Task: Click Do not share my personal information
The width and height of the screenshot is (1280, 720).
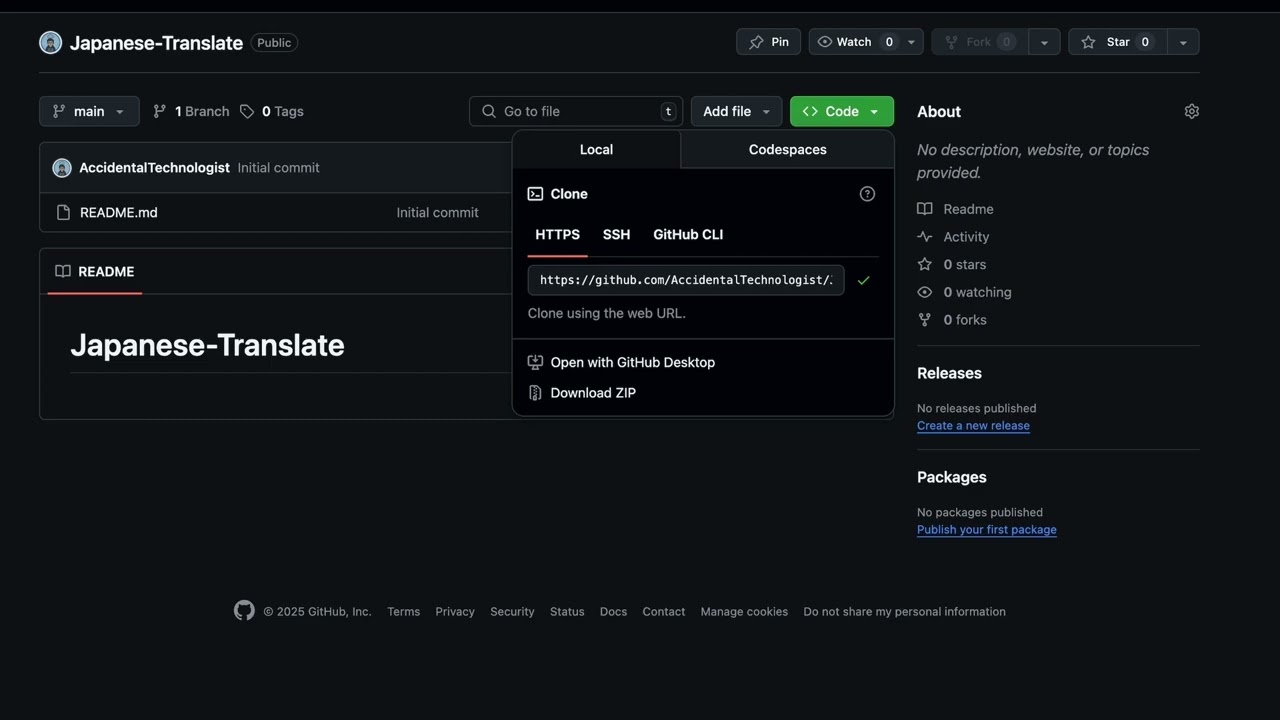Action: point(905,611)
